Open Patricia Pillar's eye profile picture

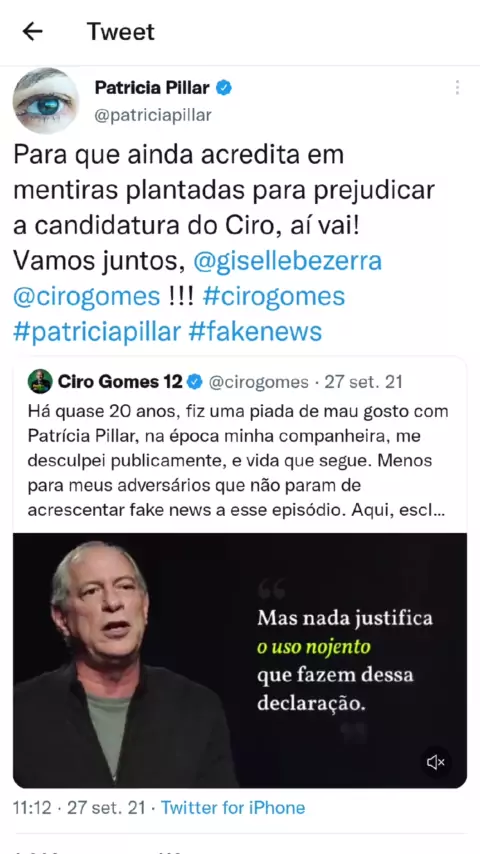(x=46, y=101)
